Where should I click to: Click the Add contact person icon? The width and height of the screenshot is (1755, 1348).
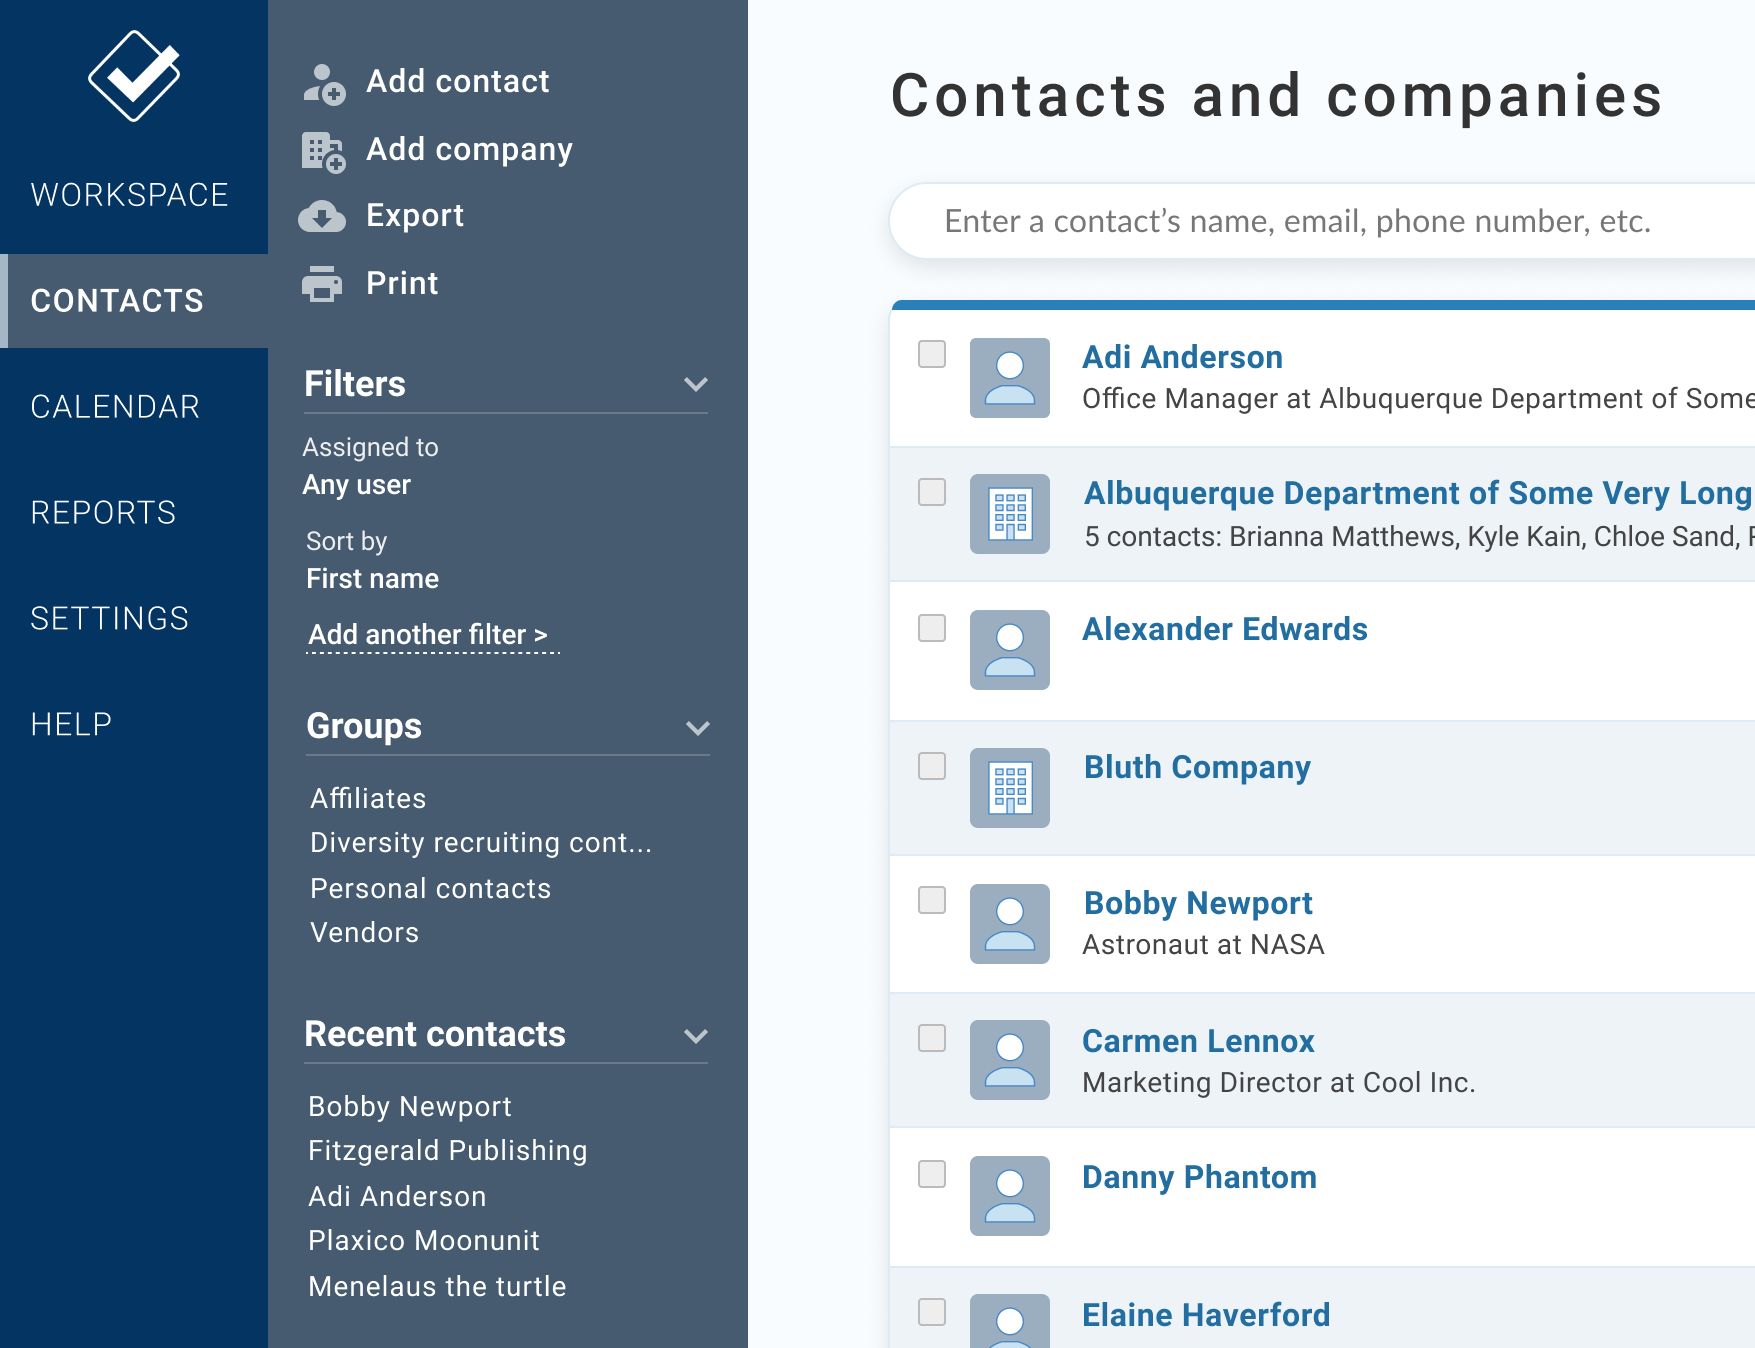[x=324, y=84]
